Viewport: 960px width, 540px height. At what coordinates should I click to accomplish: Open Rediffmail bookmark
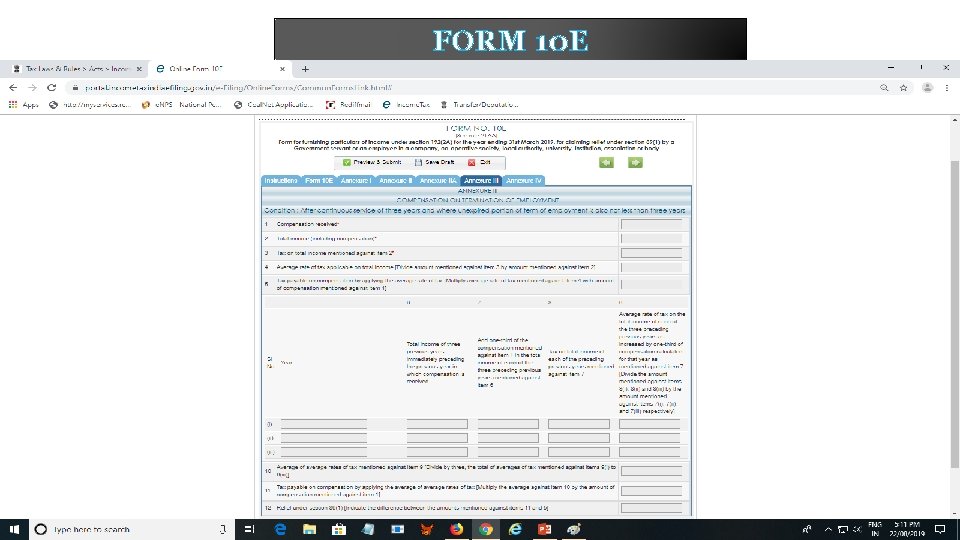tap(348, 105)
